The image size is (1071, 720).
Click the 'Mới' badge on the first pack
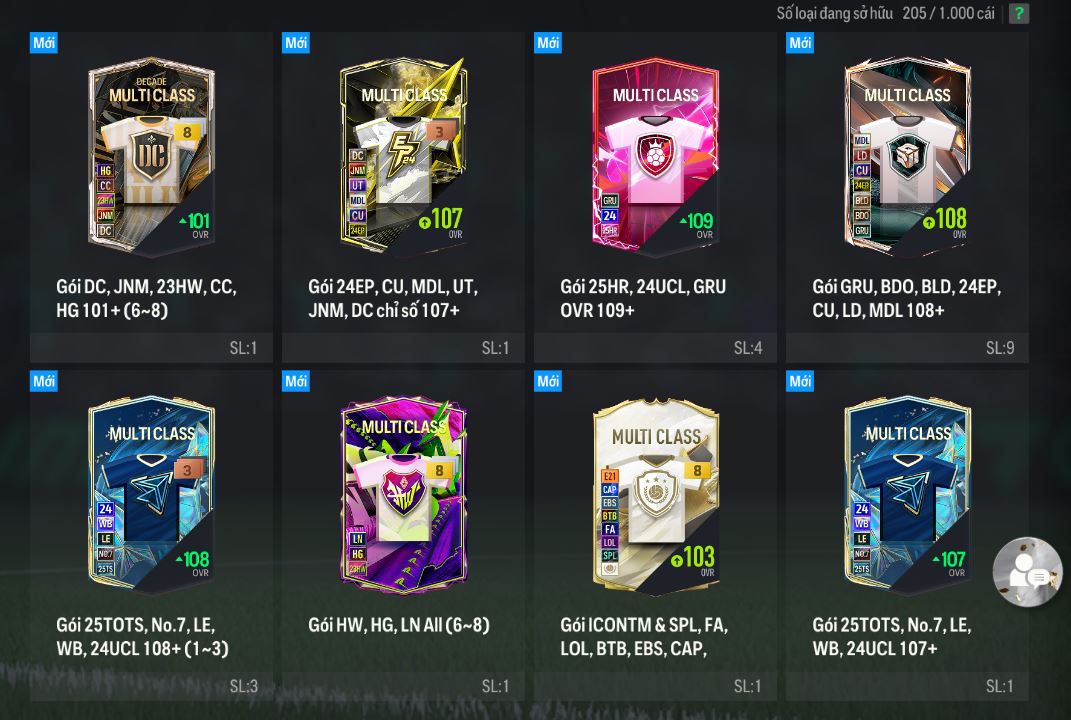click(44, 42)
